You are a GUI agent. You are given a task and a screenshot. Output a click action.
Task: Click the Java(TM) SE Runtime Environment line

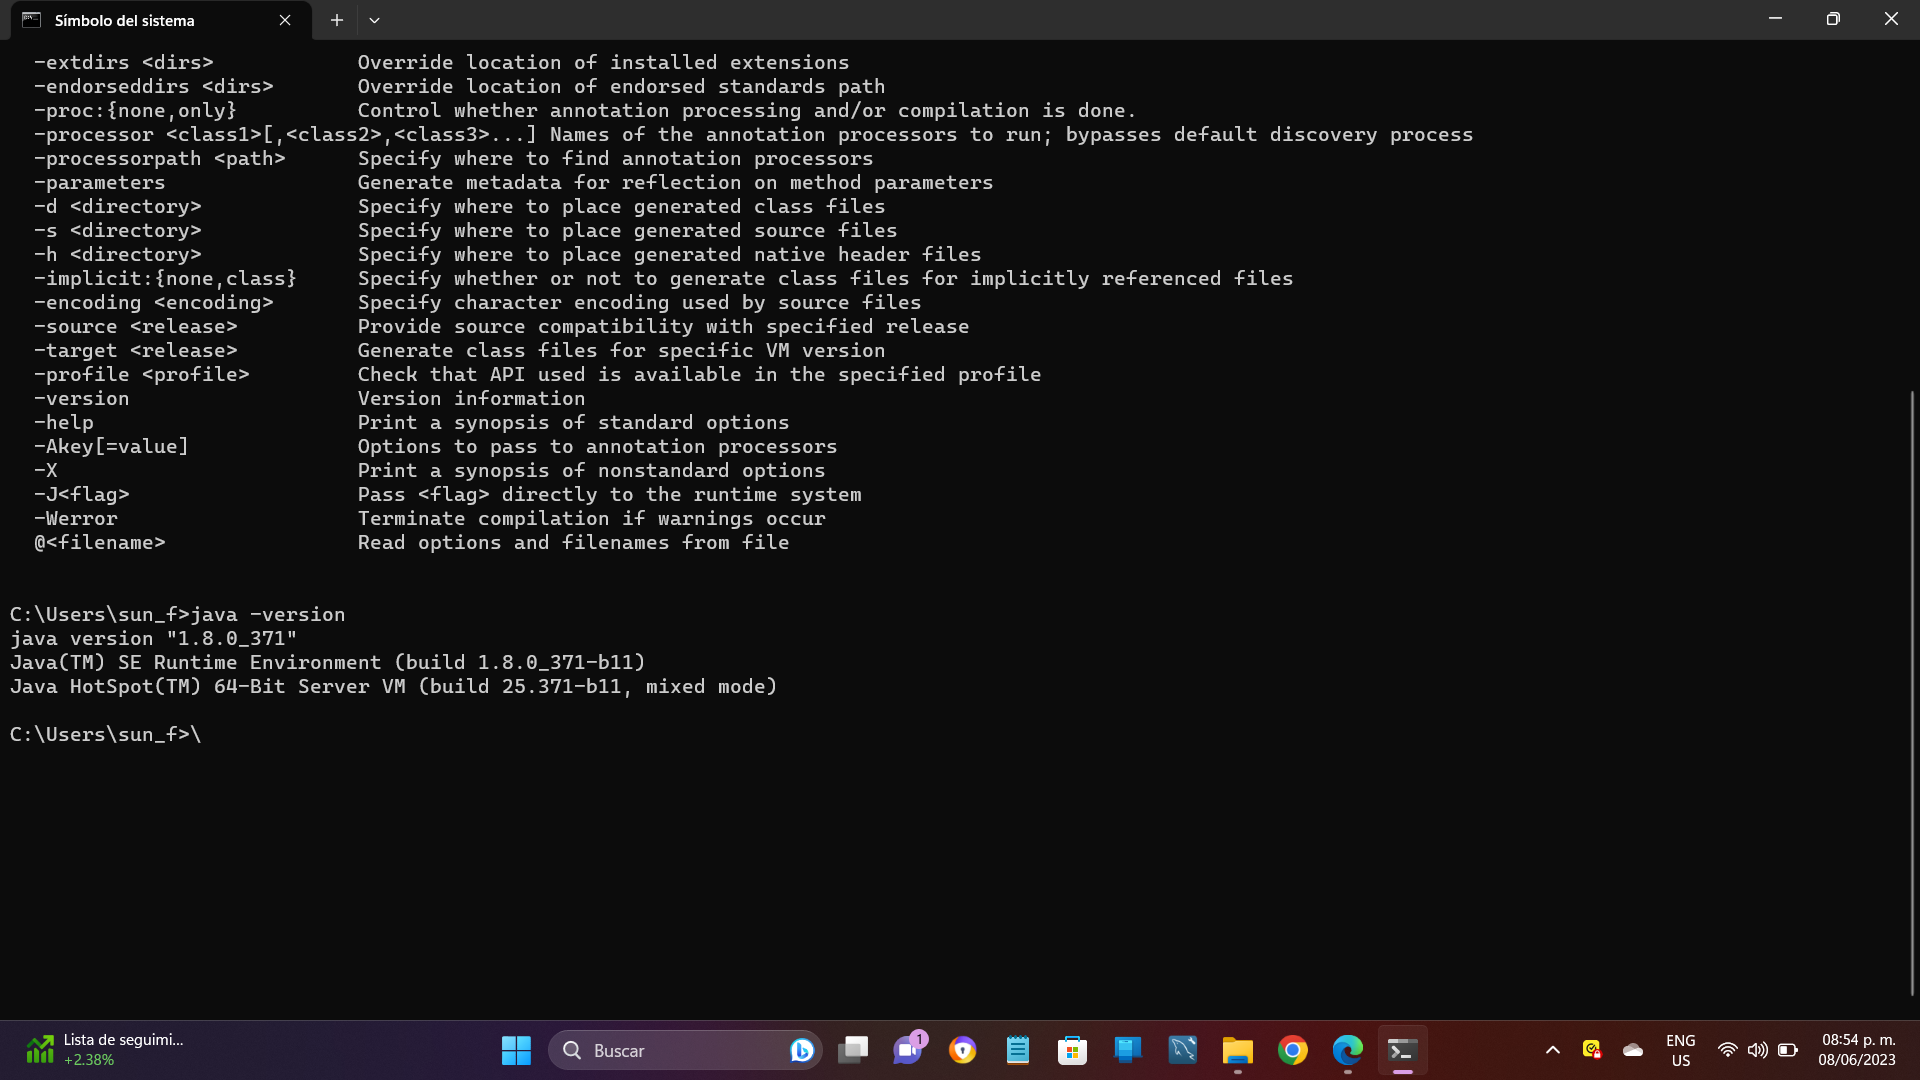[327, 662]
